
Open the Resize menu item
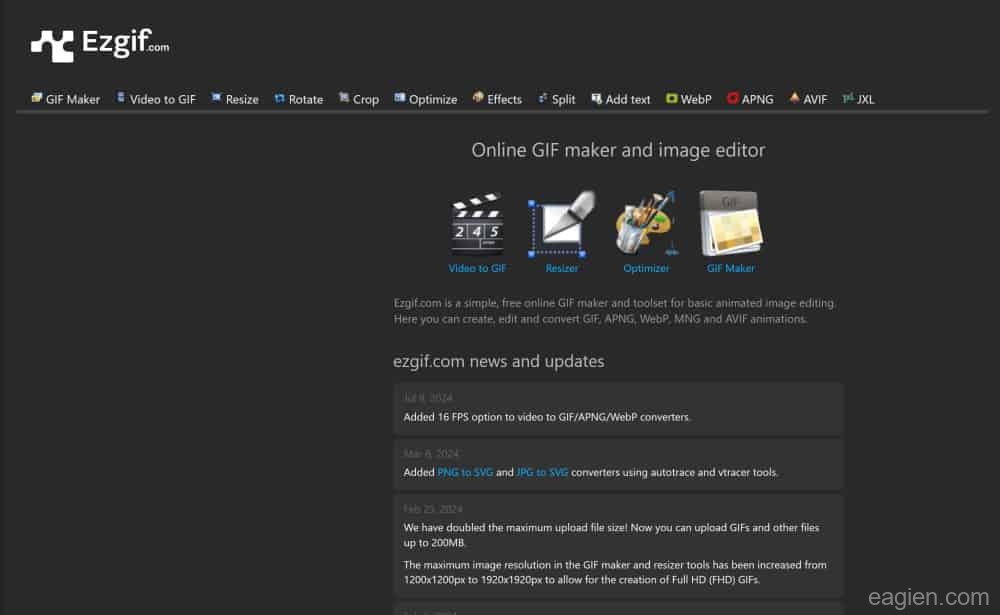click(234, 99)
